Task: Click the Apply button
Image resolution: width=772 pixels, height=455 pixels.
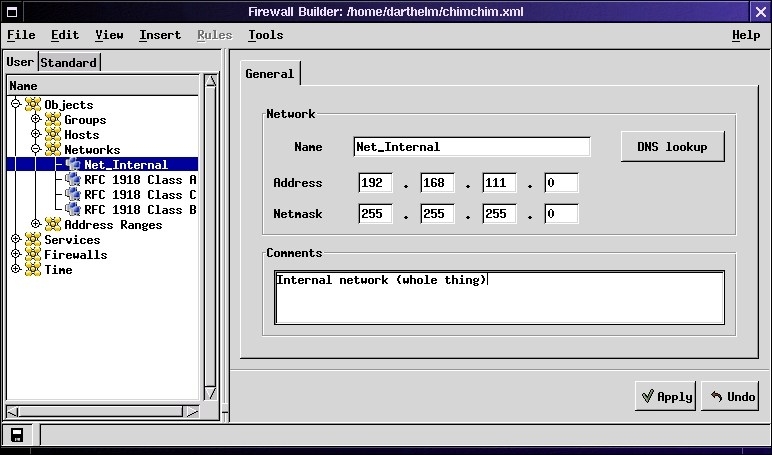Action: point(665,396)
